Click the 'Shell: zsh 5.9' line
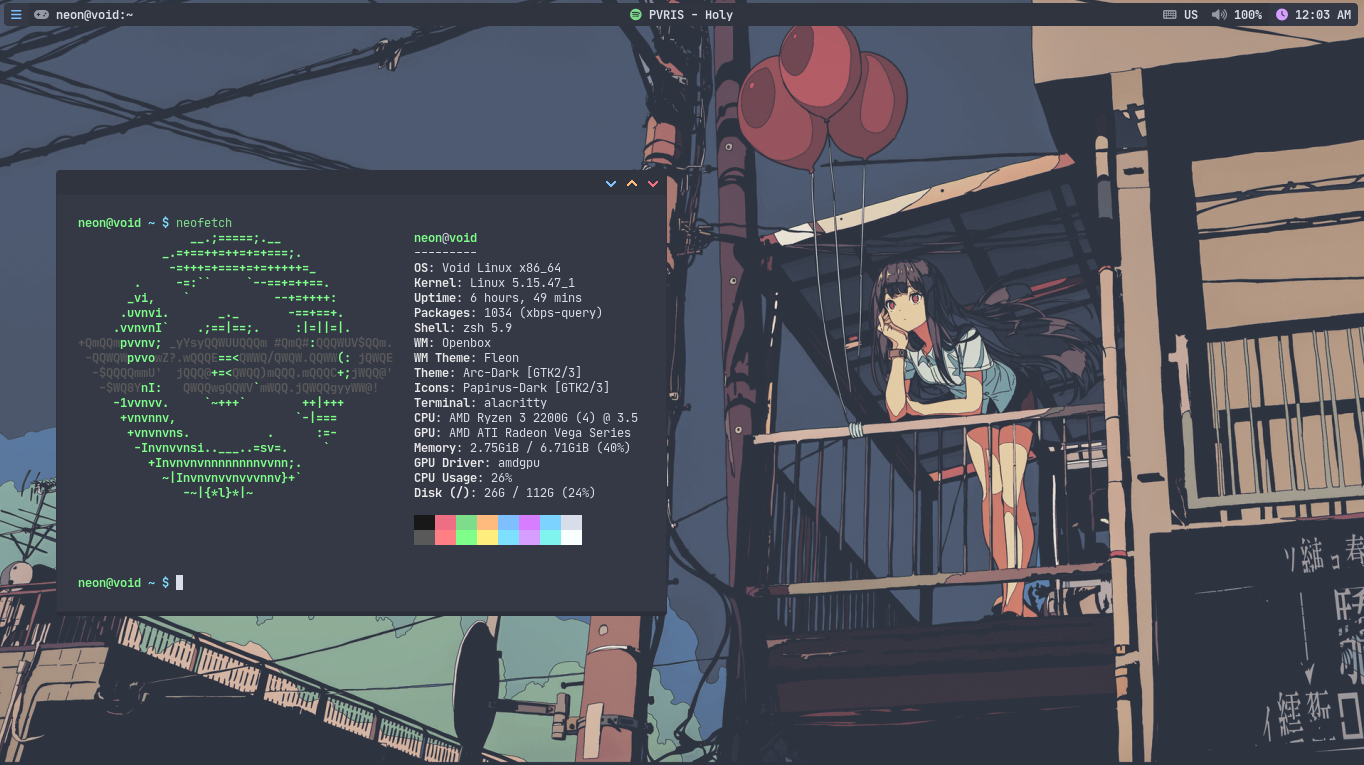 click(x=463, y=328)
